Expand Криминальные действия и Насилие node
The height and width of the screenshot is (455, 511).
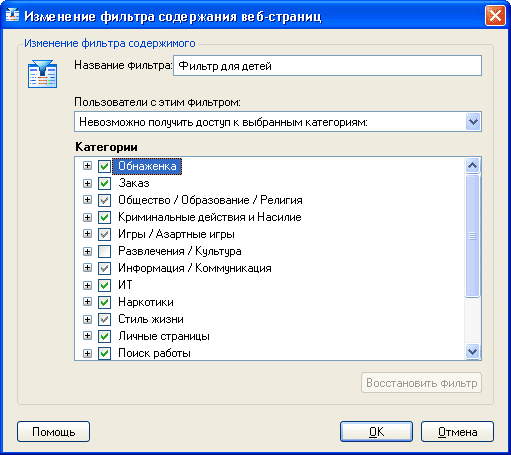click(x=87, y=217)
